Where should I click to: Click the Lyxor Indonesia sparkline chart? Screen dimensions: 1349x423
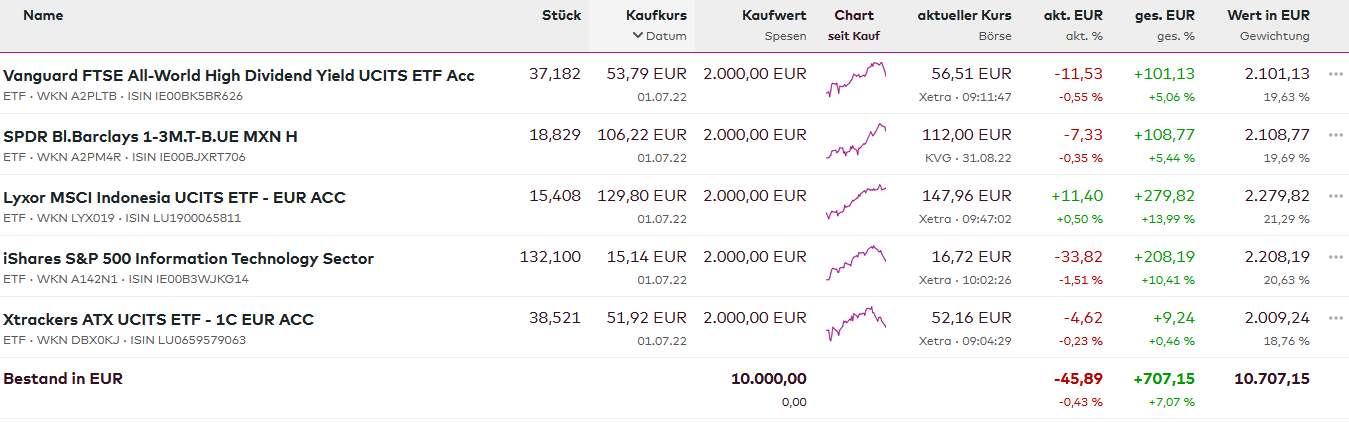coord(856,202)
